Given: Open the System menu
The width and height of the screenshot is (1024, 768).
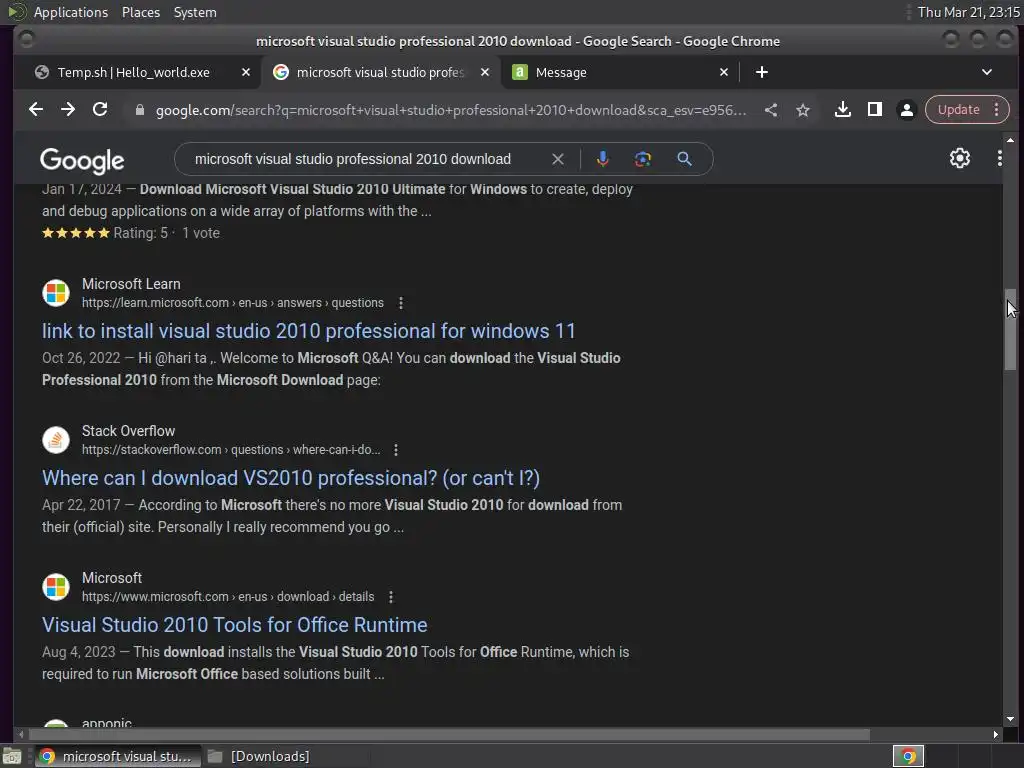Looking at the screenshot, I should tap(195, 12).
